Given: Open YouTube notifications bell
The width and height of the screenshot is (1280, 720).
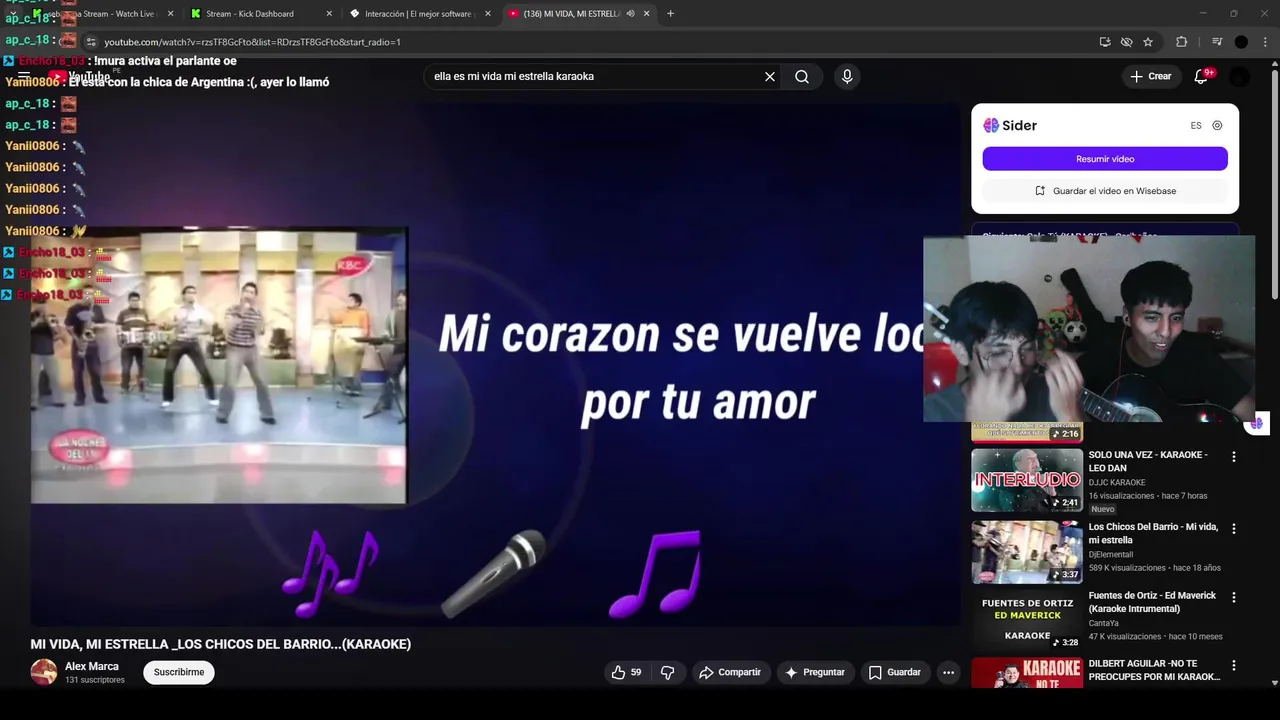Looking at the screenshot, I should (x=1201, y=76).
